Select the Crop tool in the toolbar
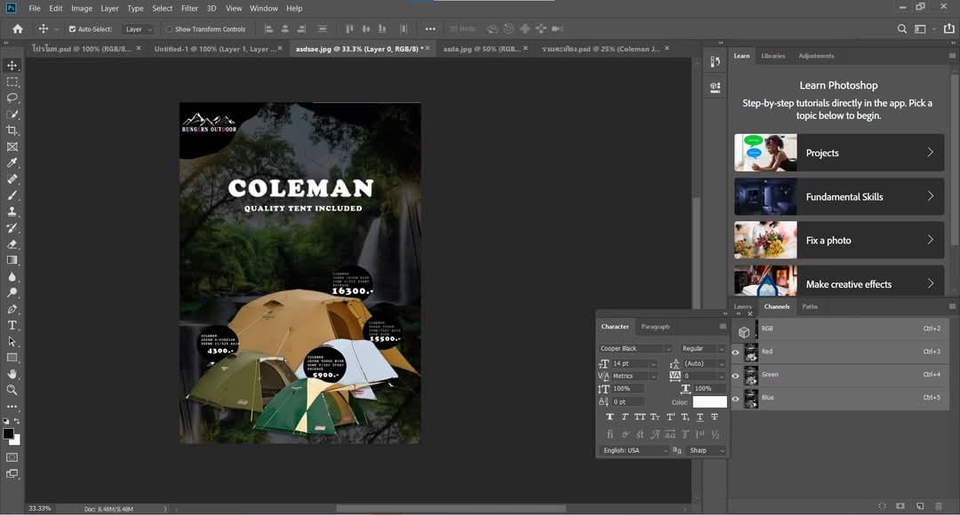960x515 pixels. (12, 130)
